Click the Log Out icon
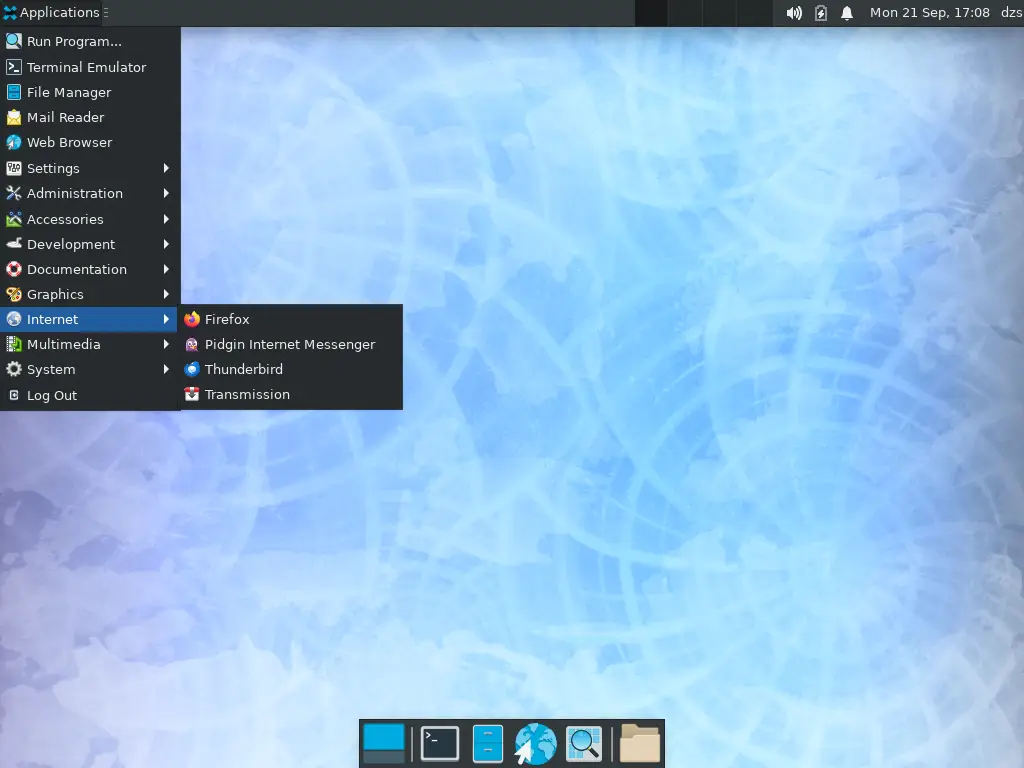This screenshot has height=768, width=1024. coord(14,396)
